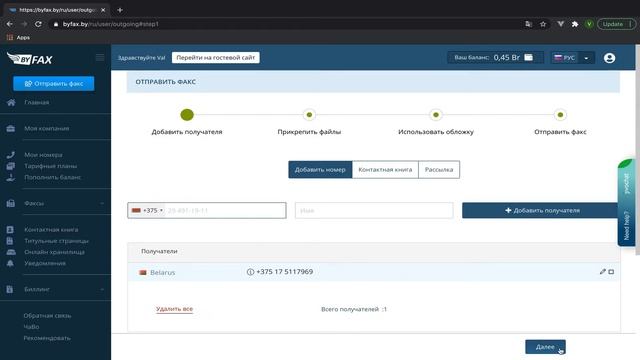Click the icon beside Пополнить баланс
Image resolution: width=640 pixels, height=360 pixels.
tap(11, 178)
